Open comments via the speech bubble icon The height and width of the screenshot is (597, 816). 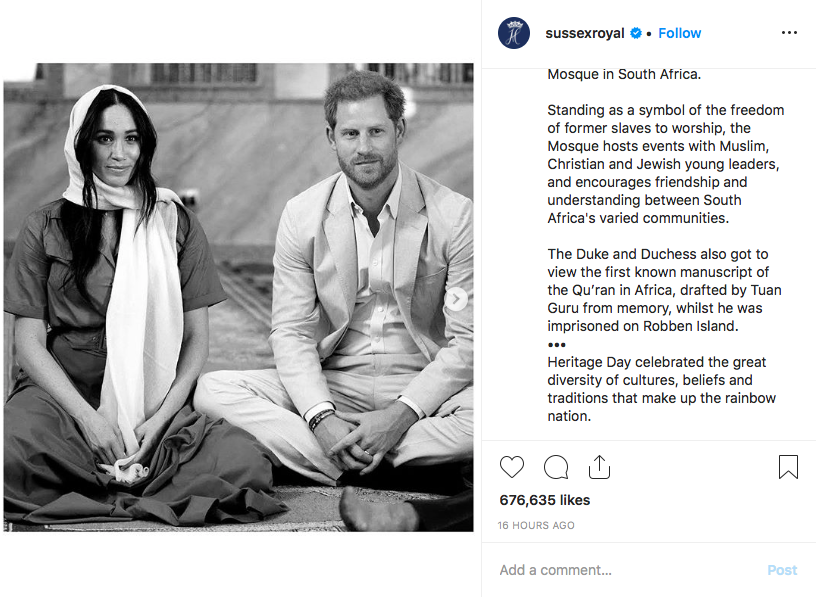point(556,467)
